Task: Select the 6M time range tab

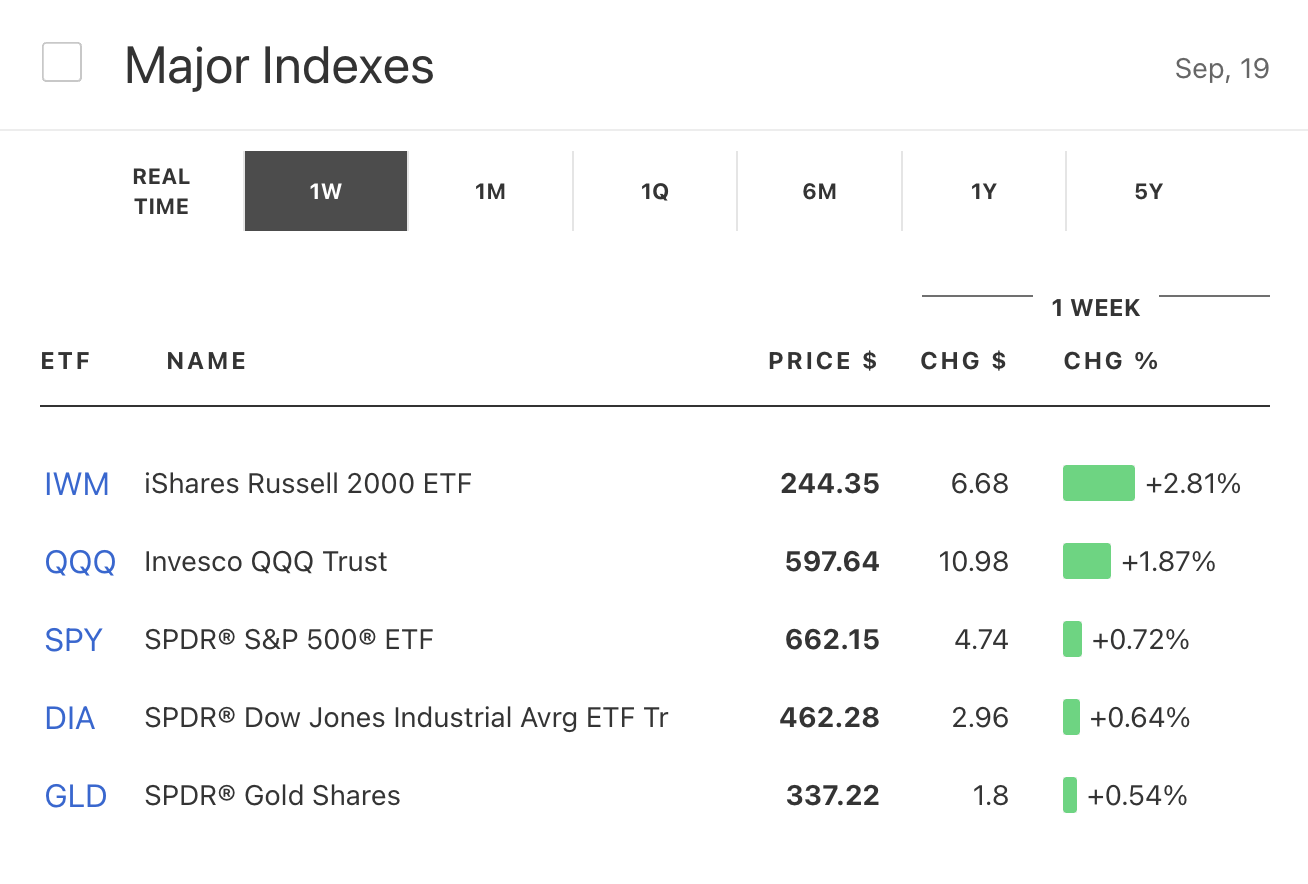Action: pos(819,191)
